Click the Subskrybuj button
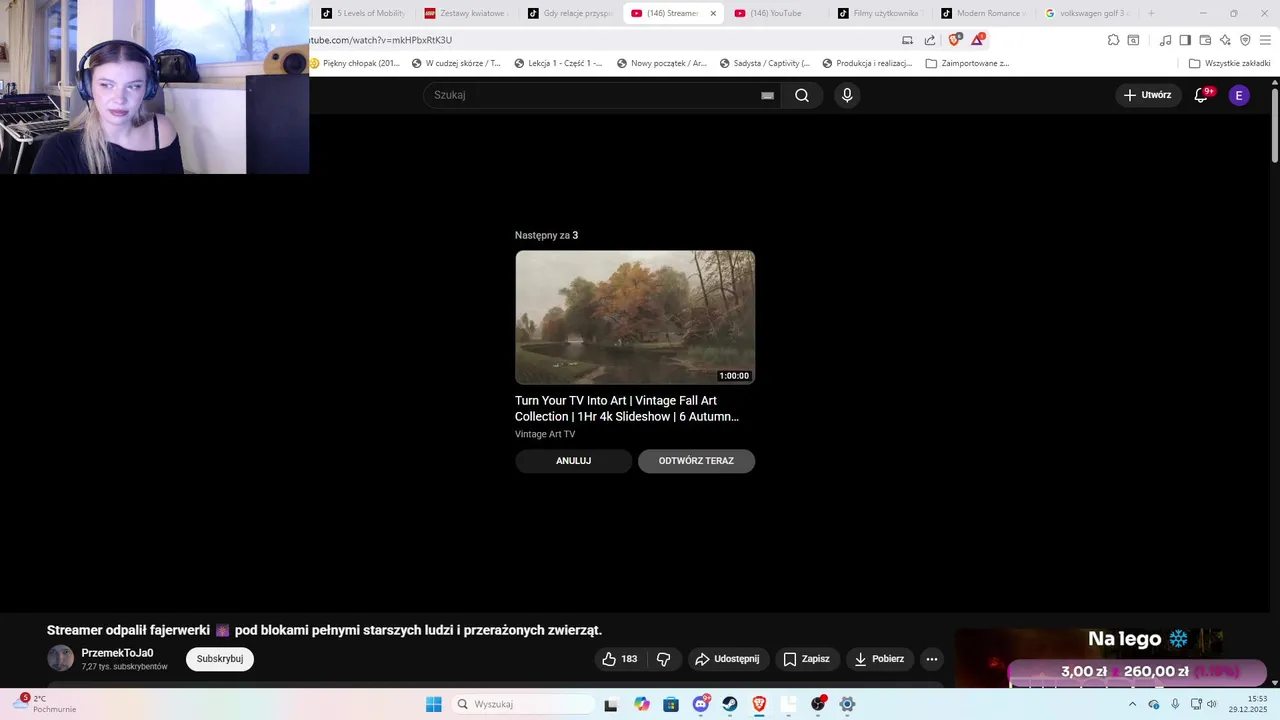 pyautogui.click(x=220, y=659)
